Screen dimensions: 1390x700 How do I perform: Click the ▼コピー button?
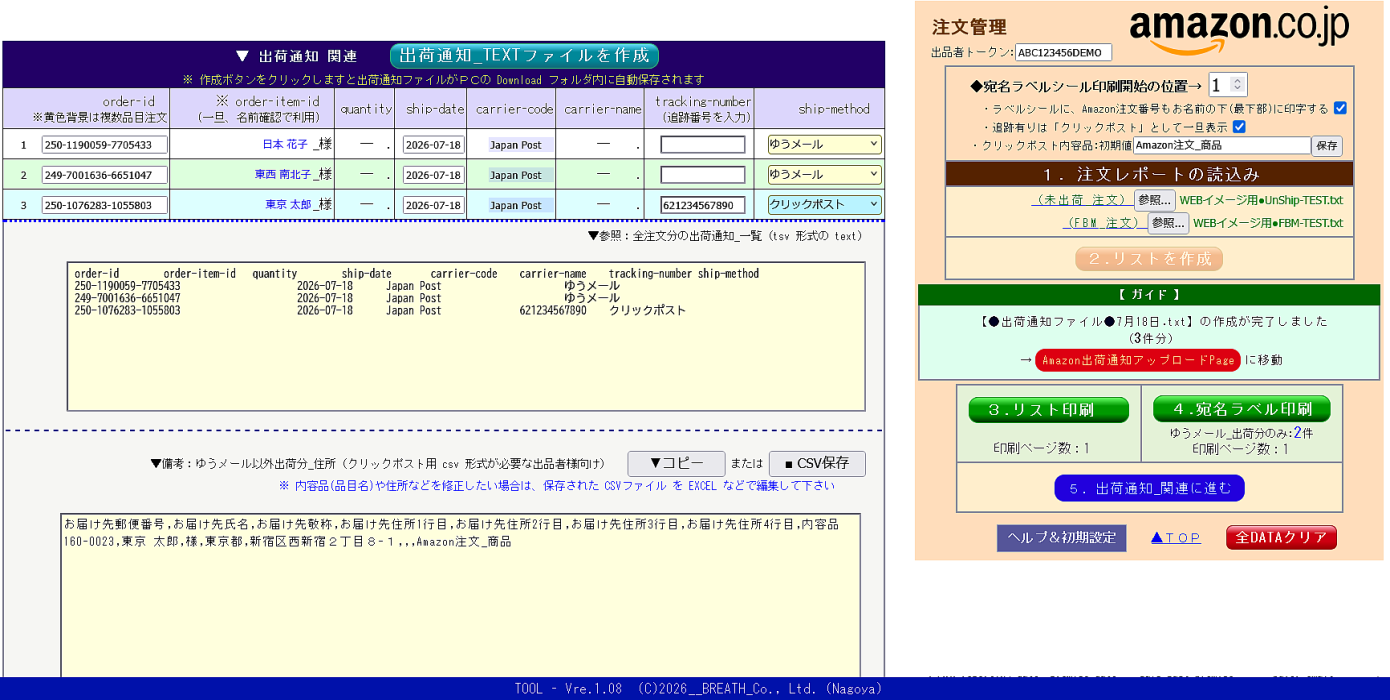click(676, 463)
